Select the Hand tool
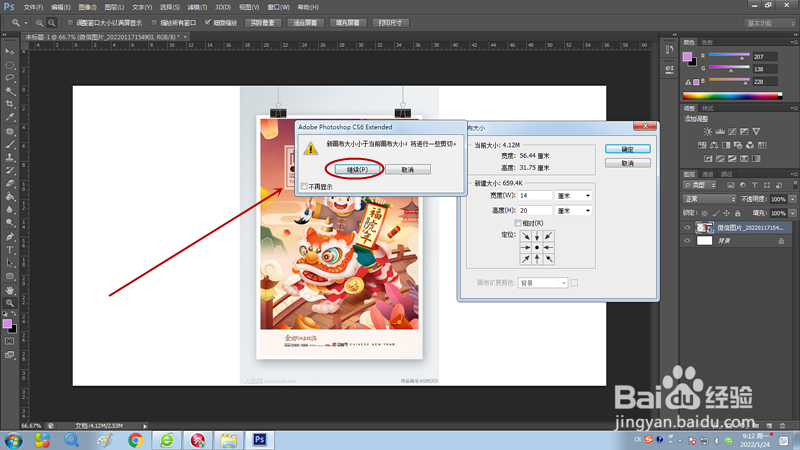This screenshot has height=450, width=800. click(x=10, y=290)
